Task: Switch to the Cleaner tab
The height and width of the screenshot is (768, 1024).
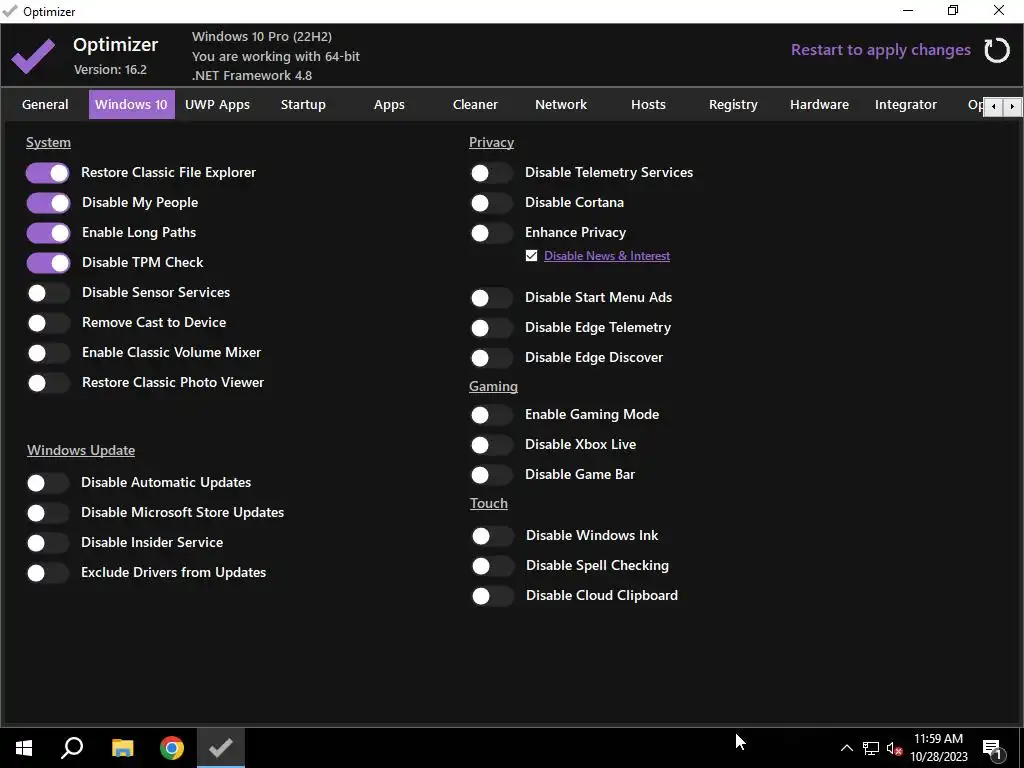Action: click(x=475, y=104)
